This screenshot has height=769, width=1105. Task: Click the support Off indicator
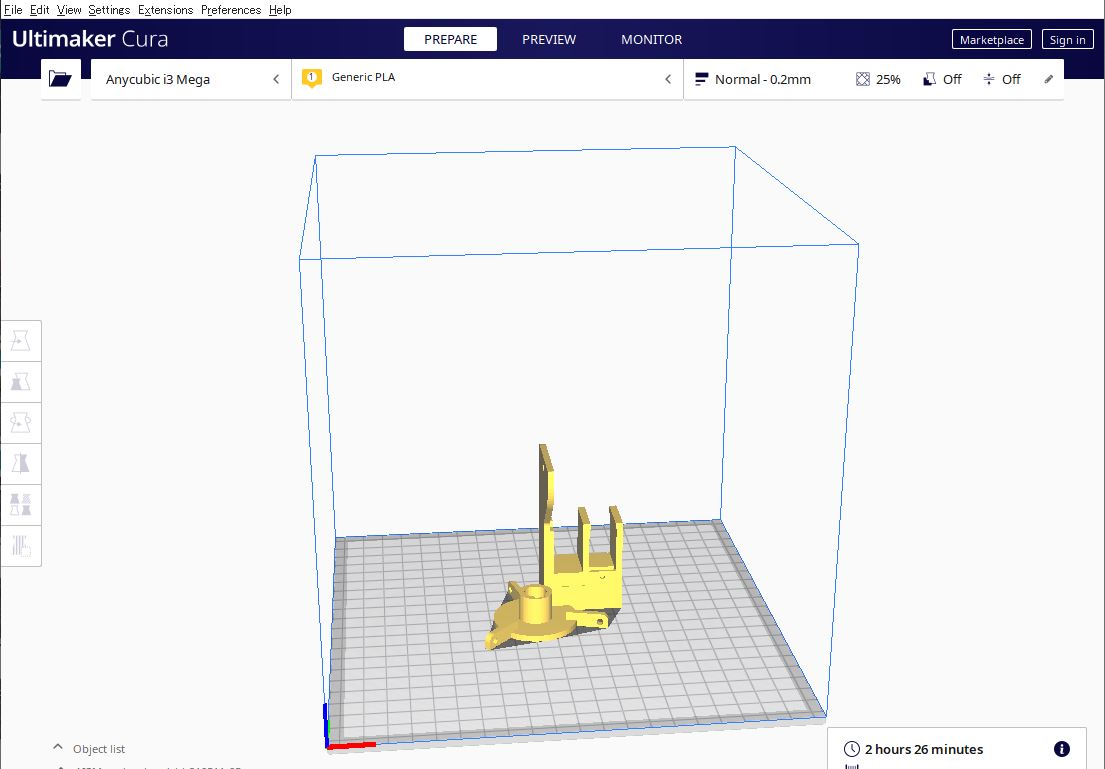coord(941,79)
